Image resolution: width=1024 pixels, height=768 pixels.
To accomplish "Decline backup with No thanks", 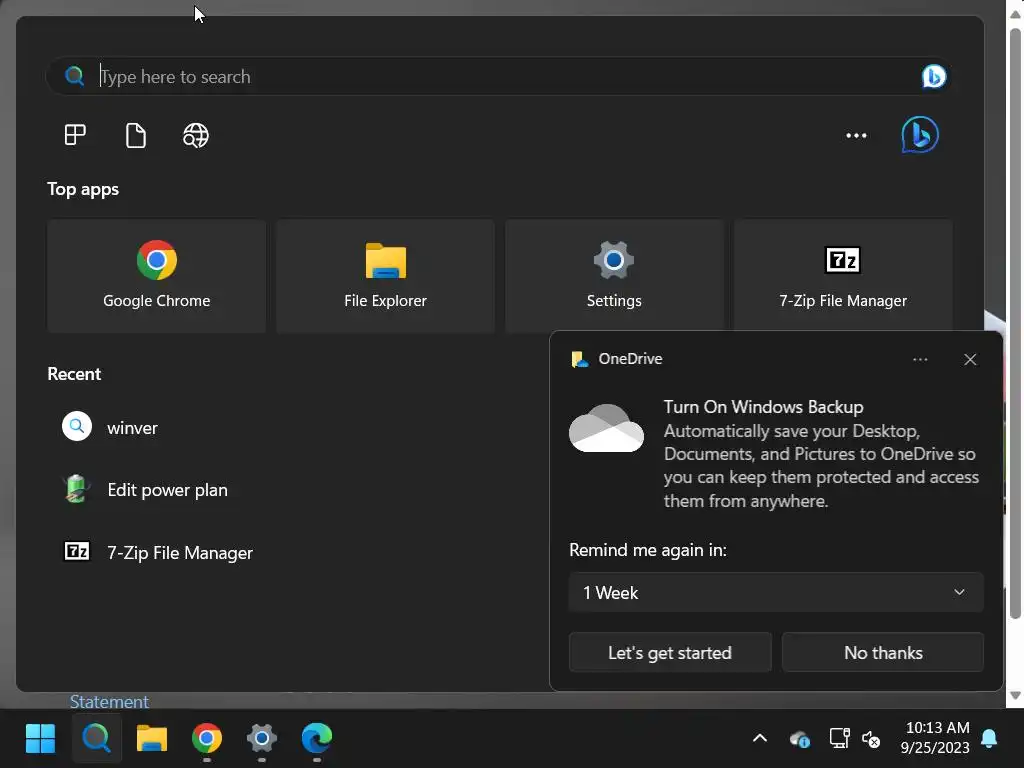I will pos(883,652).
